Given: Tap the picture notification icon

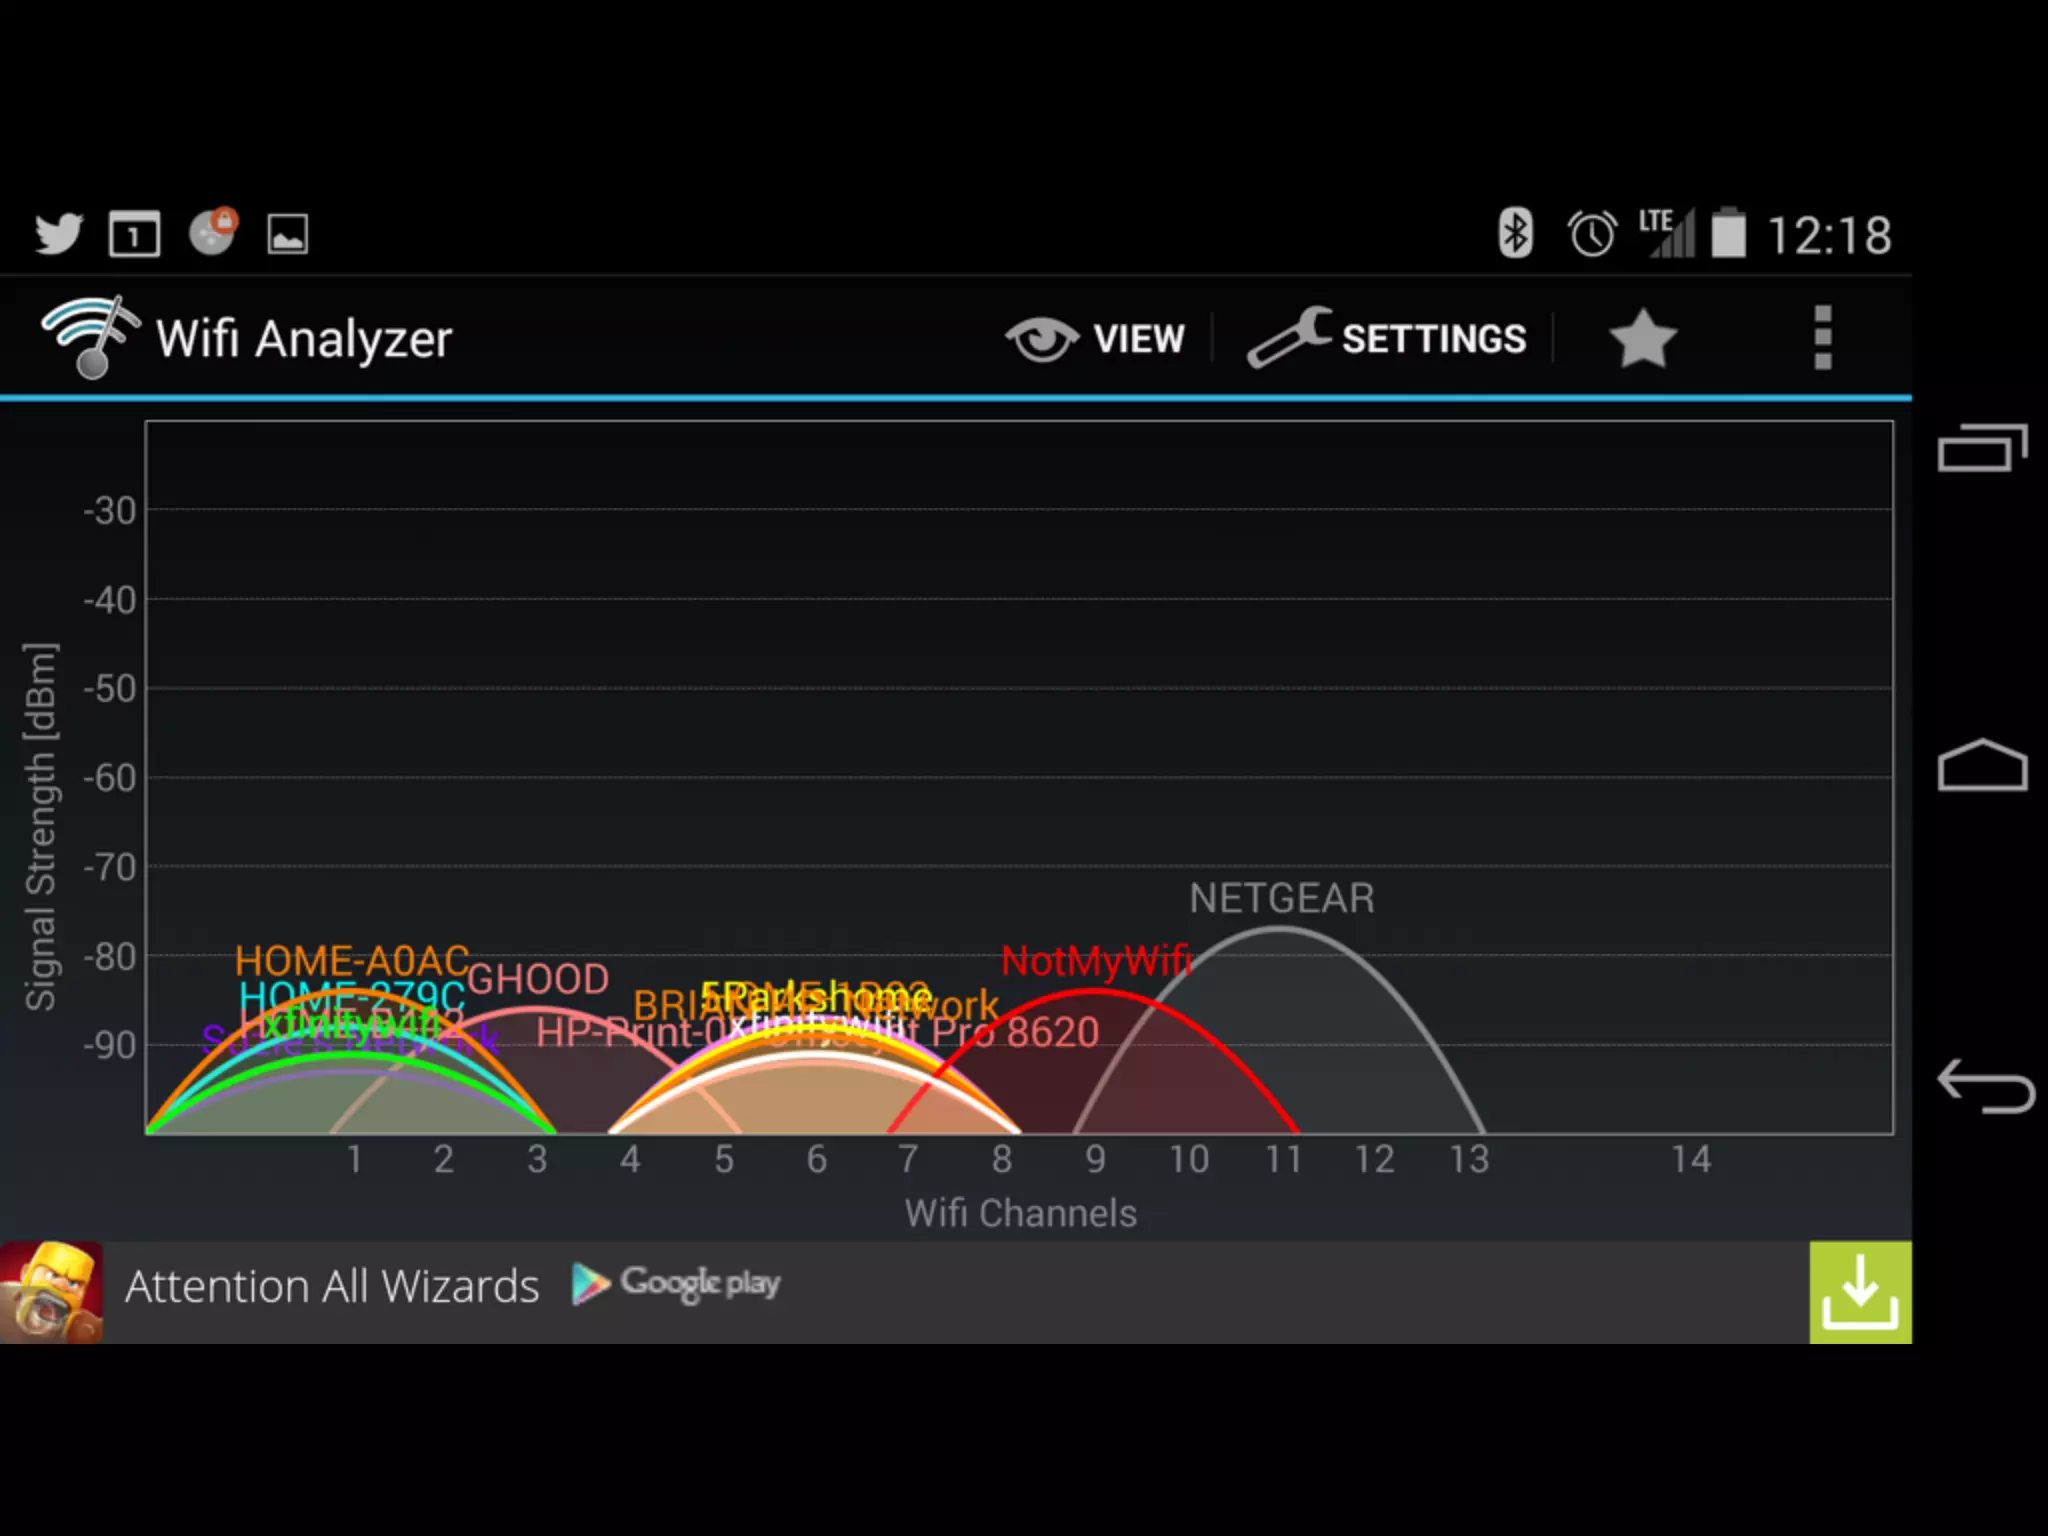Looking at the screenshot, I should [287, 234].
